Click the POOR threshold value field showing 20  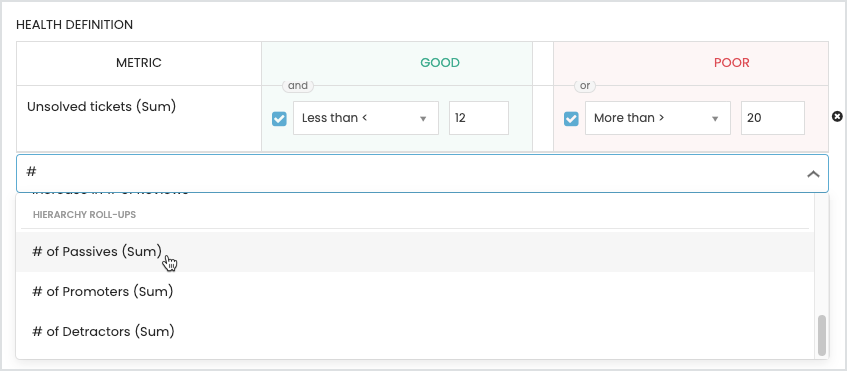(x=772, y=118)
